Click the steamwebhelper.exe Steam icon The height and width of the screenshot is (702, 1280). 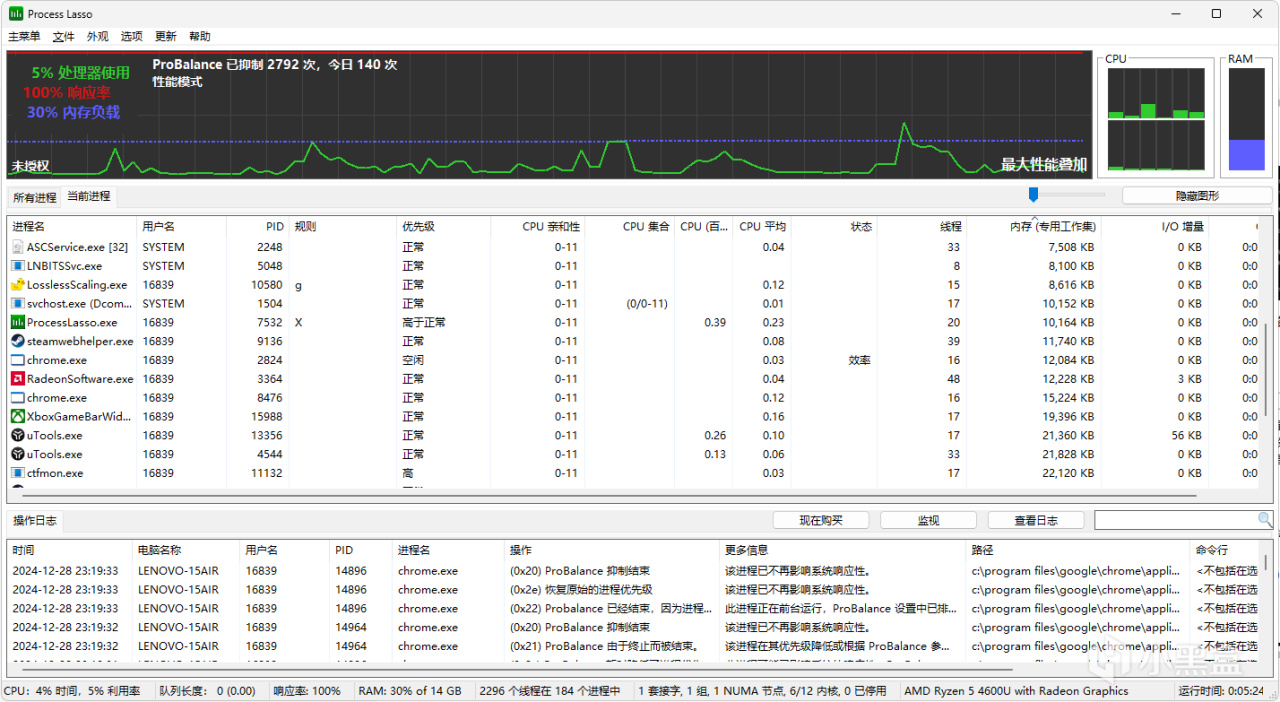pyautogui.click(x=18, y=341)
